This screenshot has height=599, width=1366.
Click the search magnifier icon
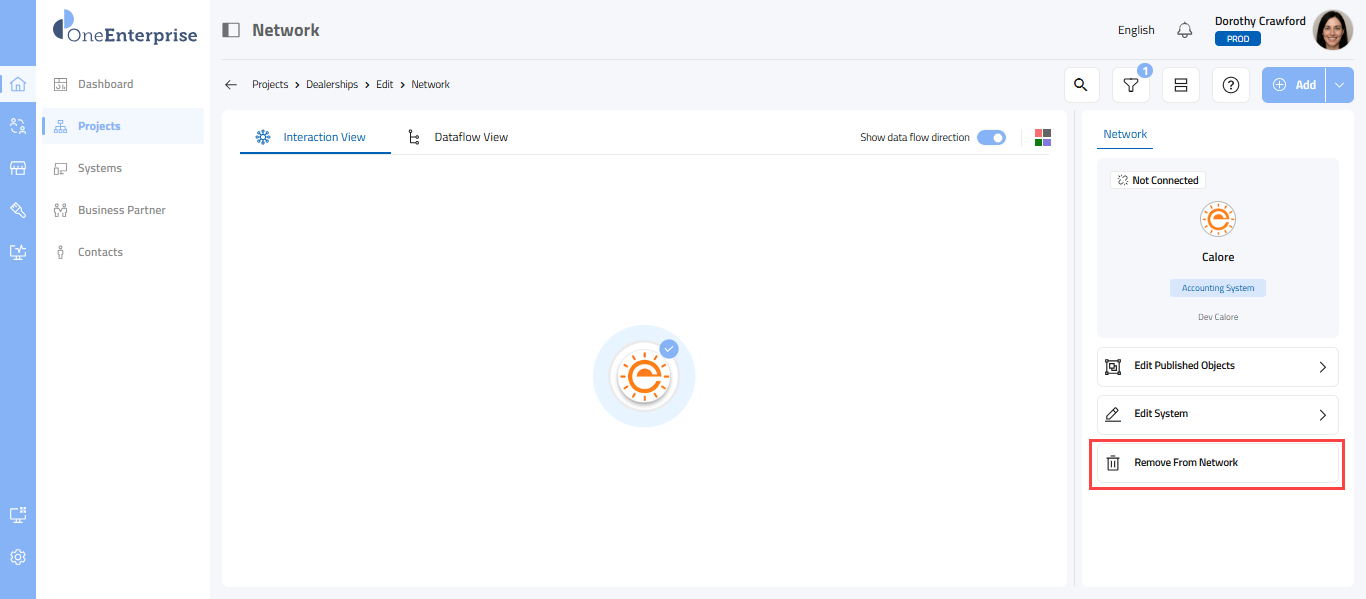(x=1081, y=85)
